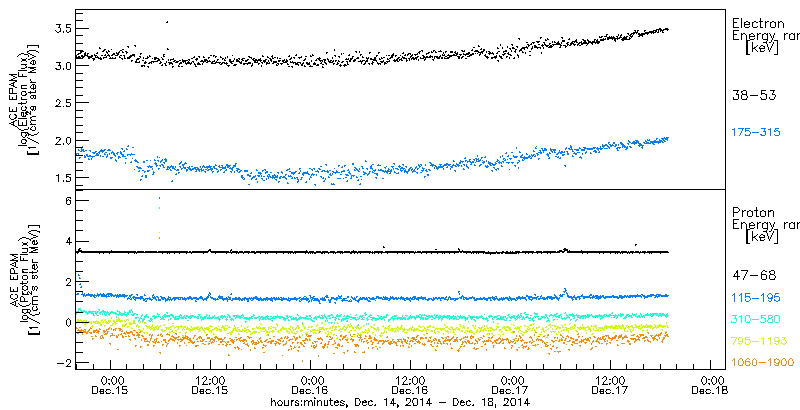This screenshot has width=800, height=410.
Task: Click the blue 175-315 electron legend label
Action: pos(756,132)
